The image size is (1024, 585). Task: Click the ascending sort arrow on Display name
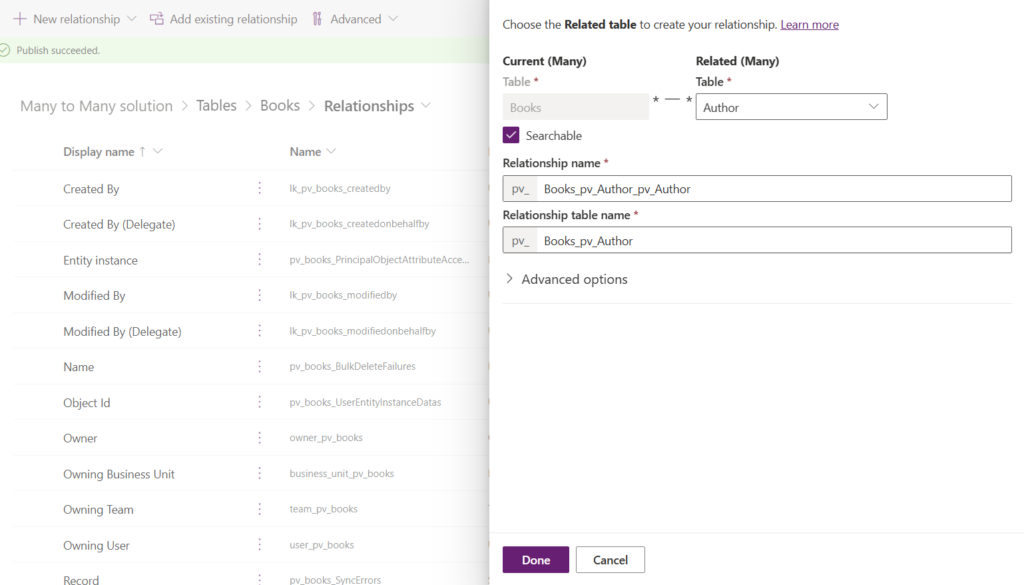[x=142, y=151]
